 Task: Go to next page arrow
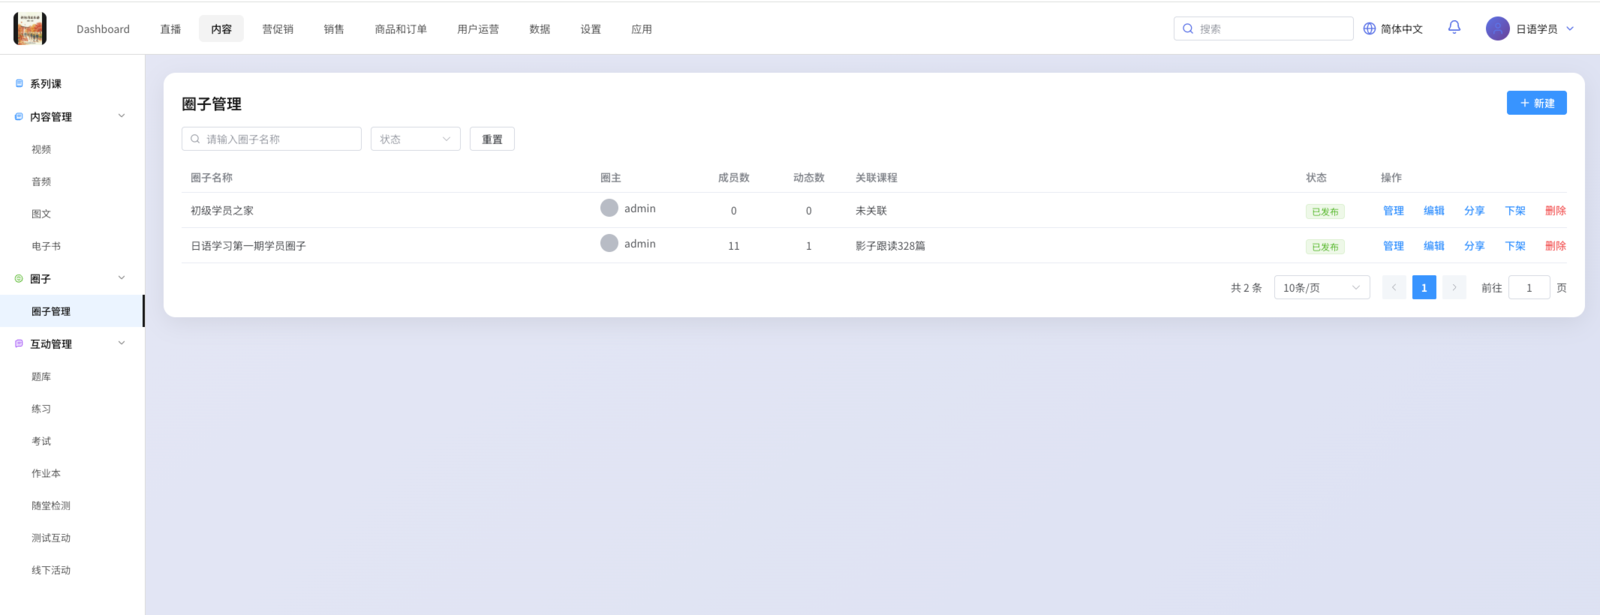point(1454,288)
